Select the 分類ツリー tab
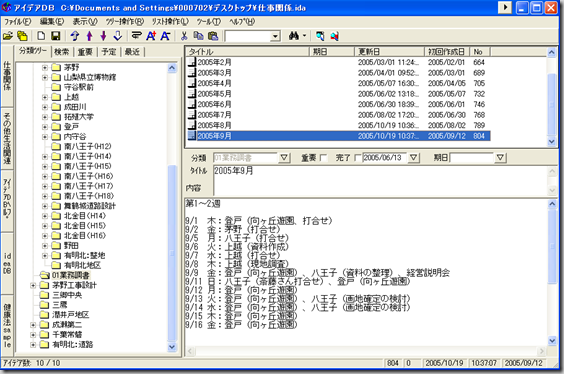Image resolution: width=564 pixels, height=374 pixels. (x=33, y=51)
